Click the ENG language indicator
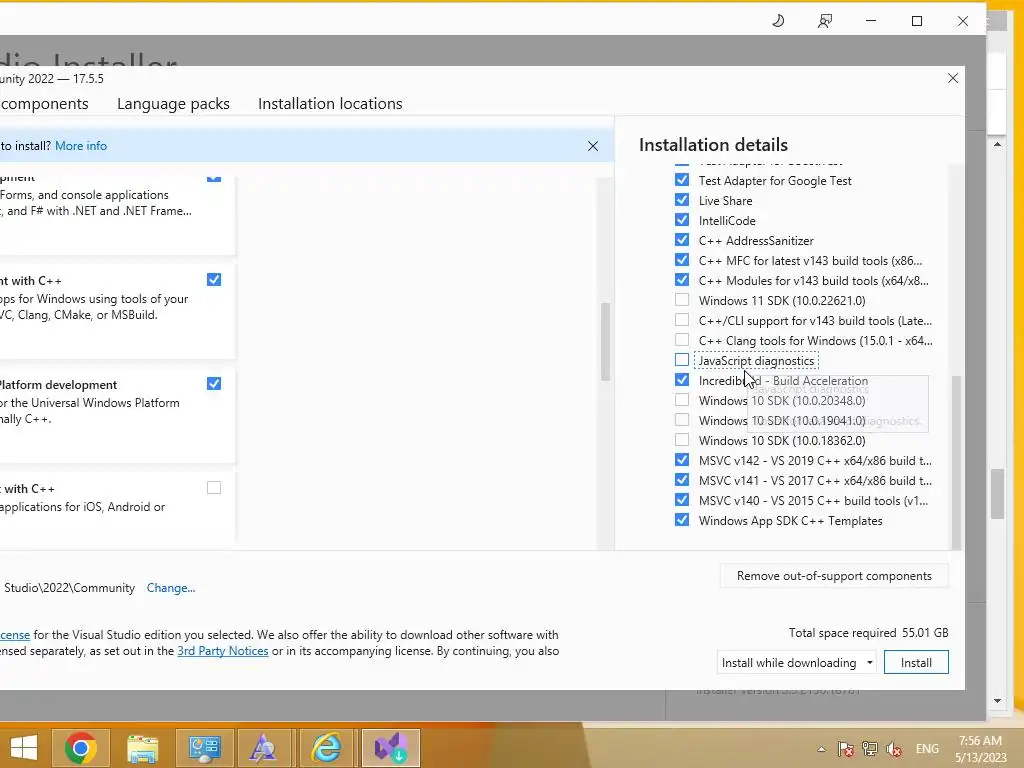This screenshot has height=768, width=1024. click(927, 749)
